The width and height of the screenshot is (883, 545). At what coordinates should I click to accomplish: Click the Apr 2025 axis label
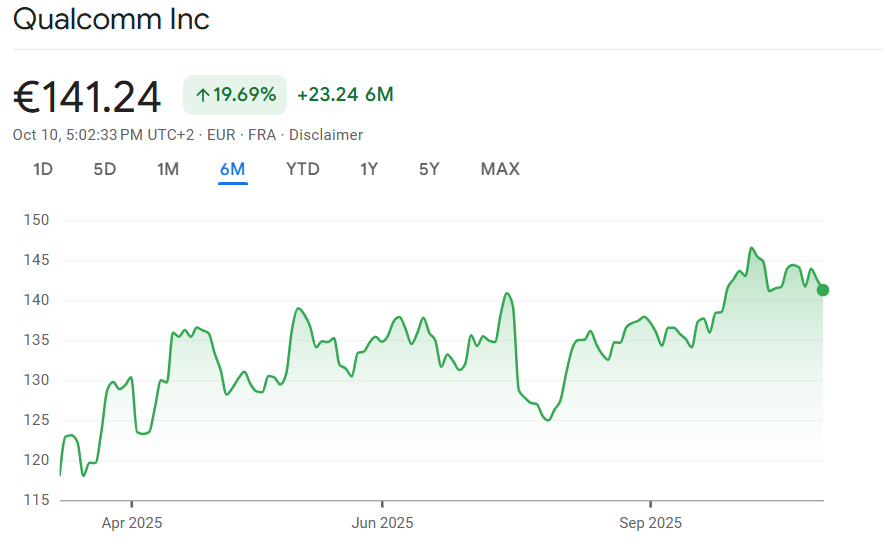coord(132,523)
